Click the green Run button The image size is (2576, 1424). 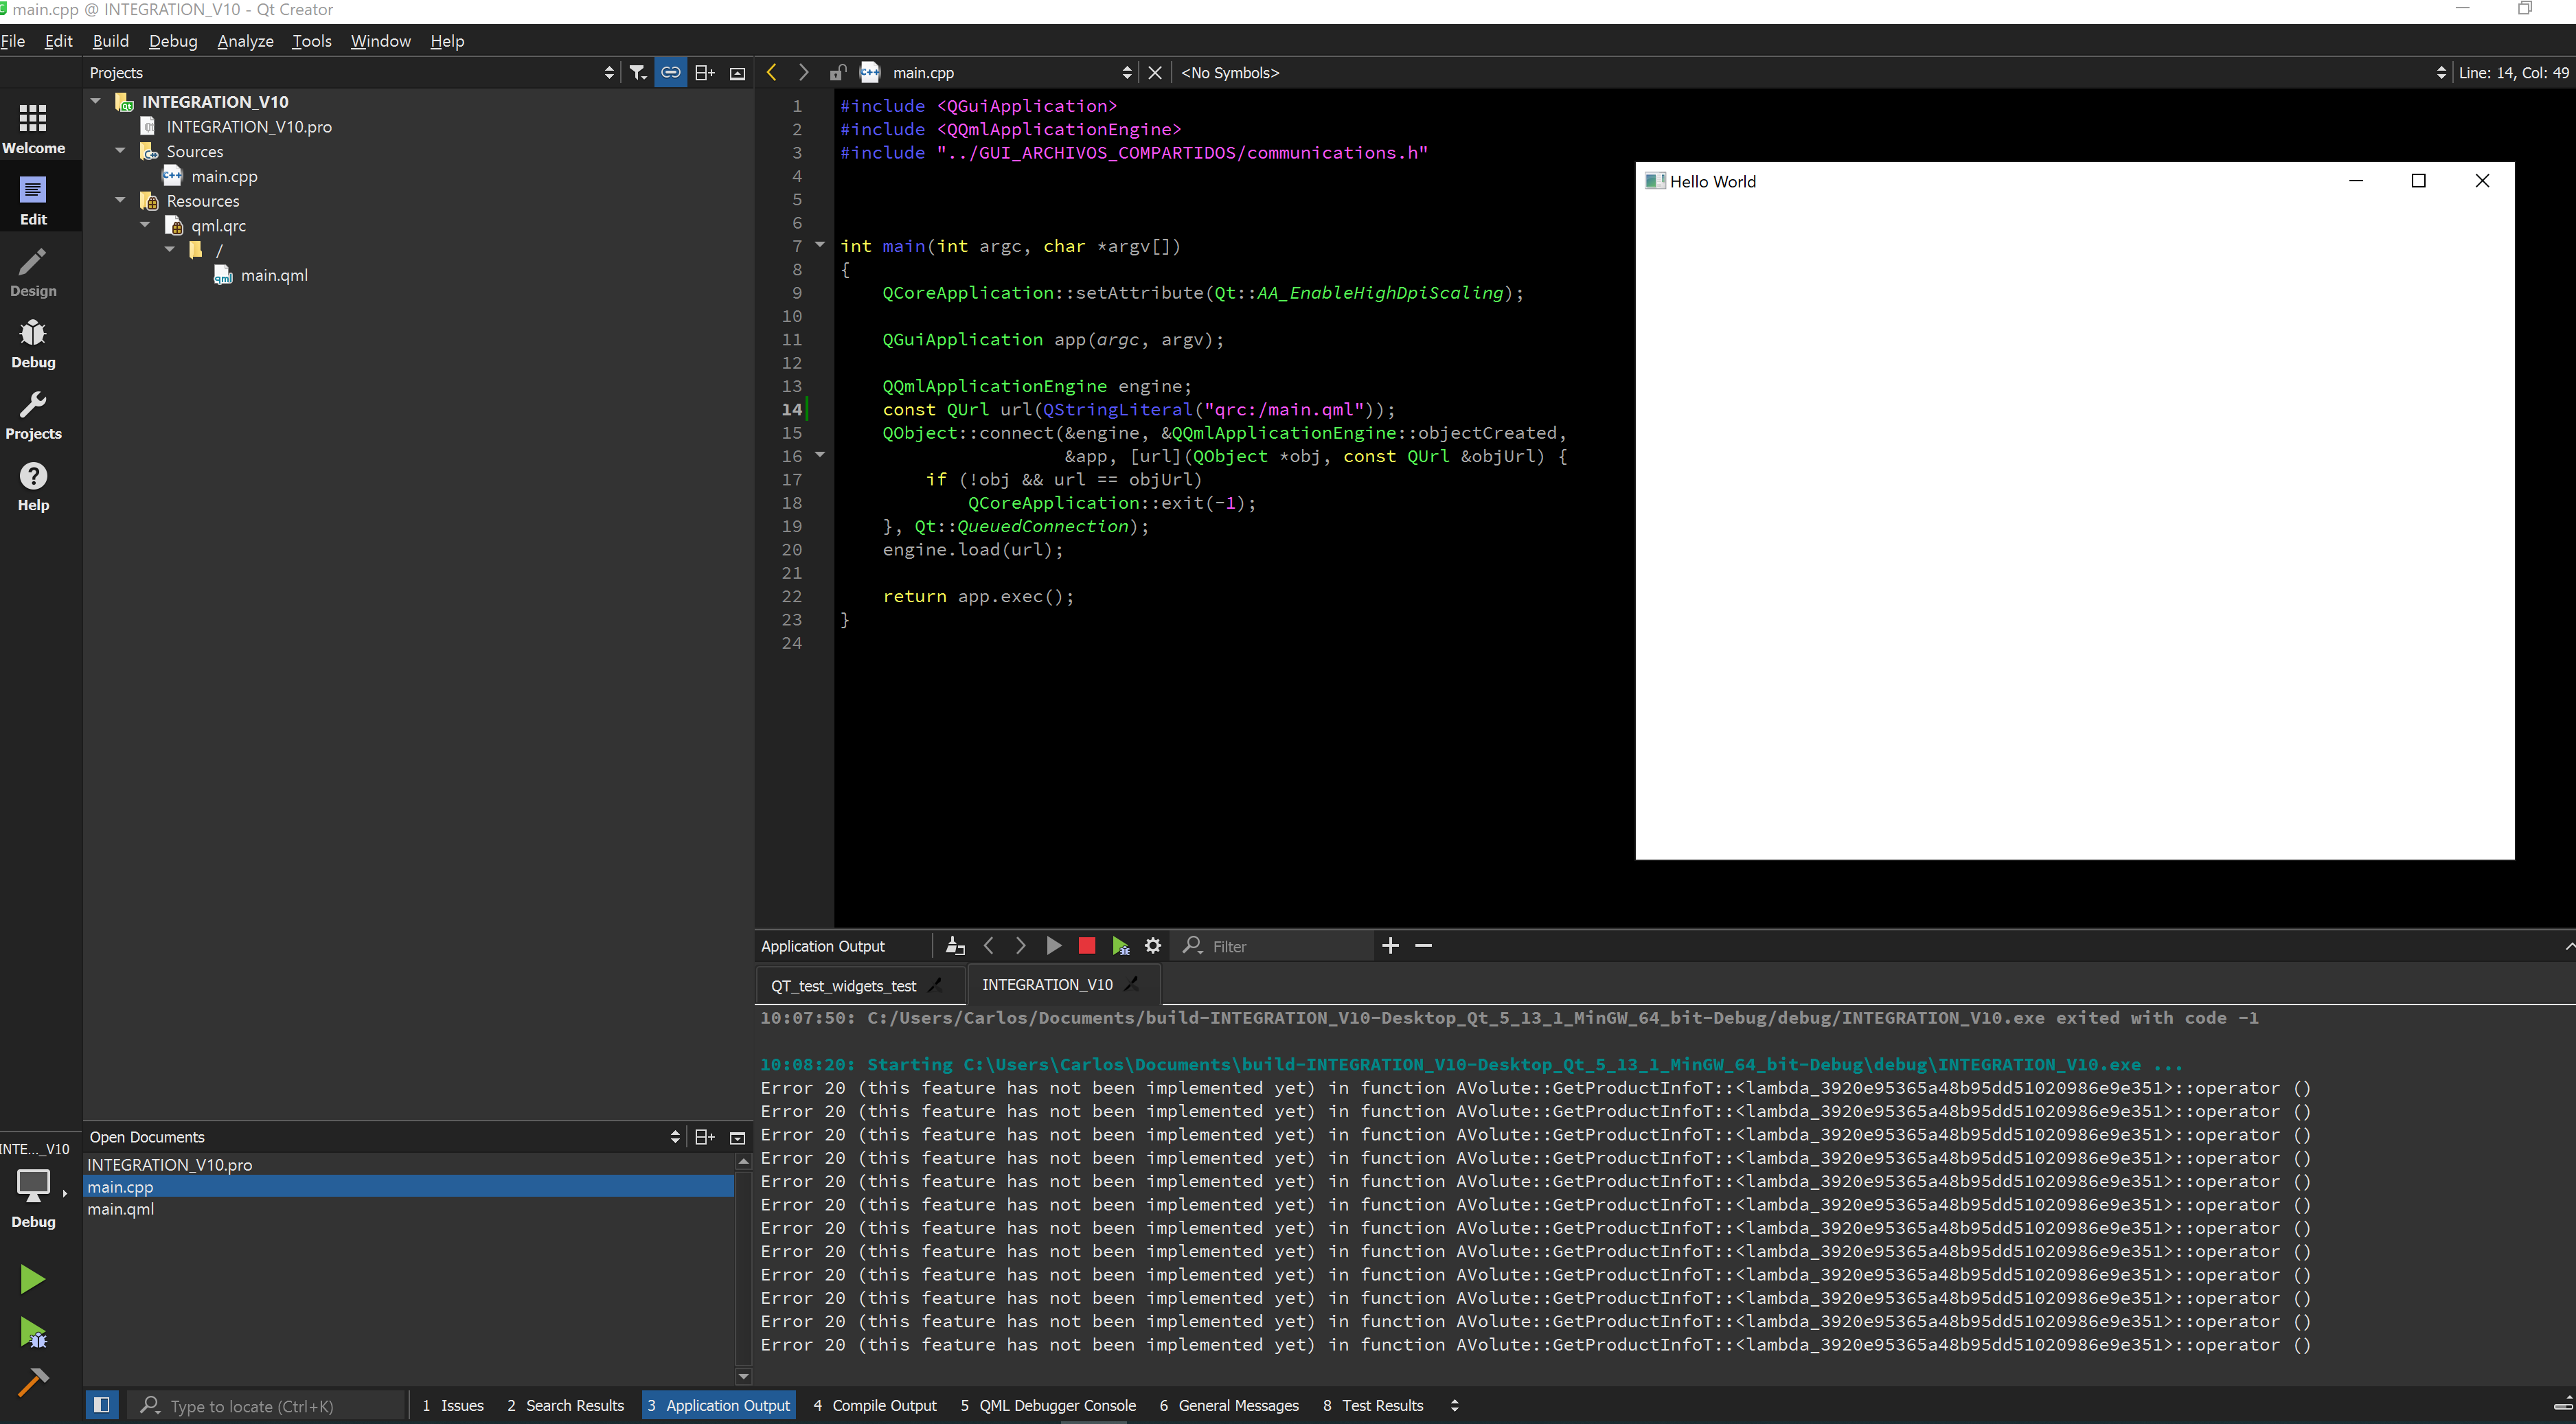pyautogui.click(x=32, y=1278)
